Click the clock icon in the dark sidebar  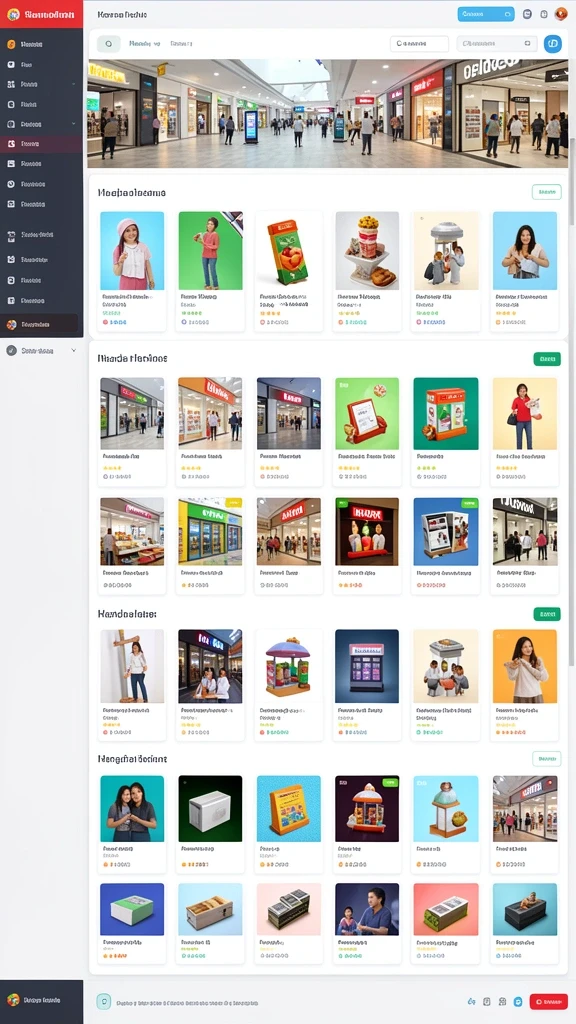pyautogui.click(x=11, y=184)
